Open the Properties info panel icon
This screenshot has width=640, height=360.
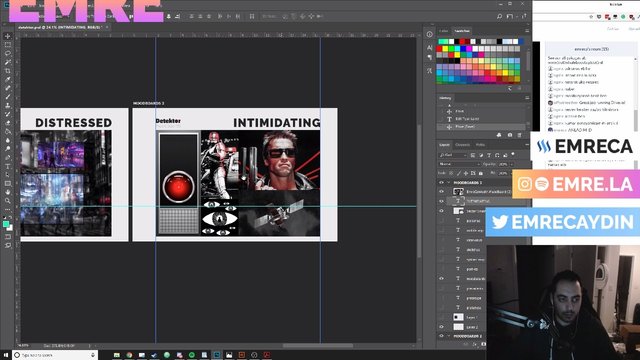[429, 34]
